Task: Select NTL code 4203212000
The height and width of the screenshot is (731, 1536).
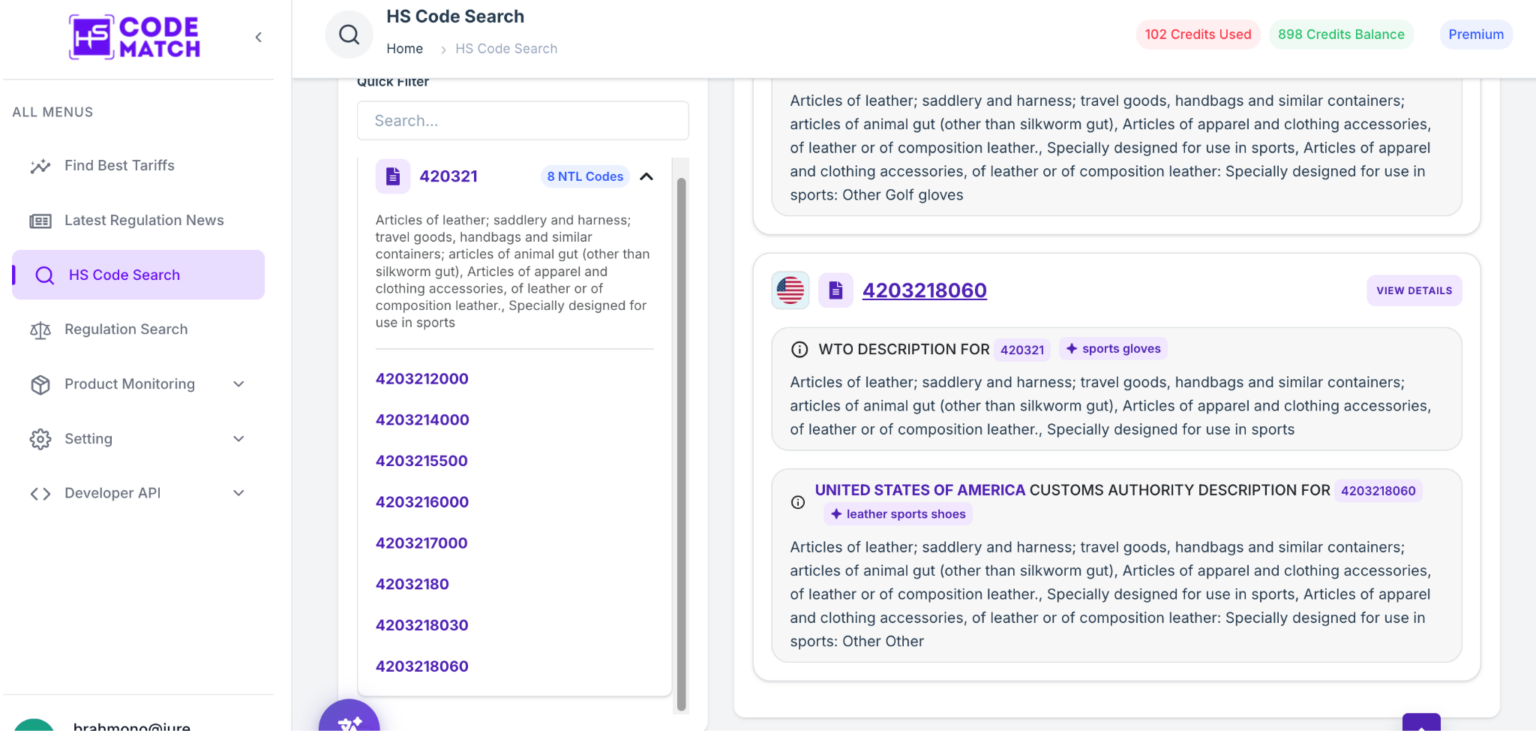Action: coord(422,379)
